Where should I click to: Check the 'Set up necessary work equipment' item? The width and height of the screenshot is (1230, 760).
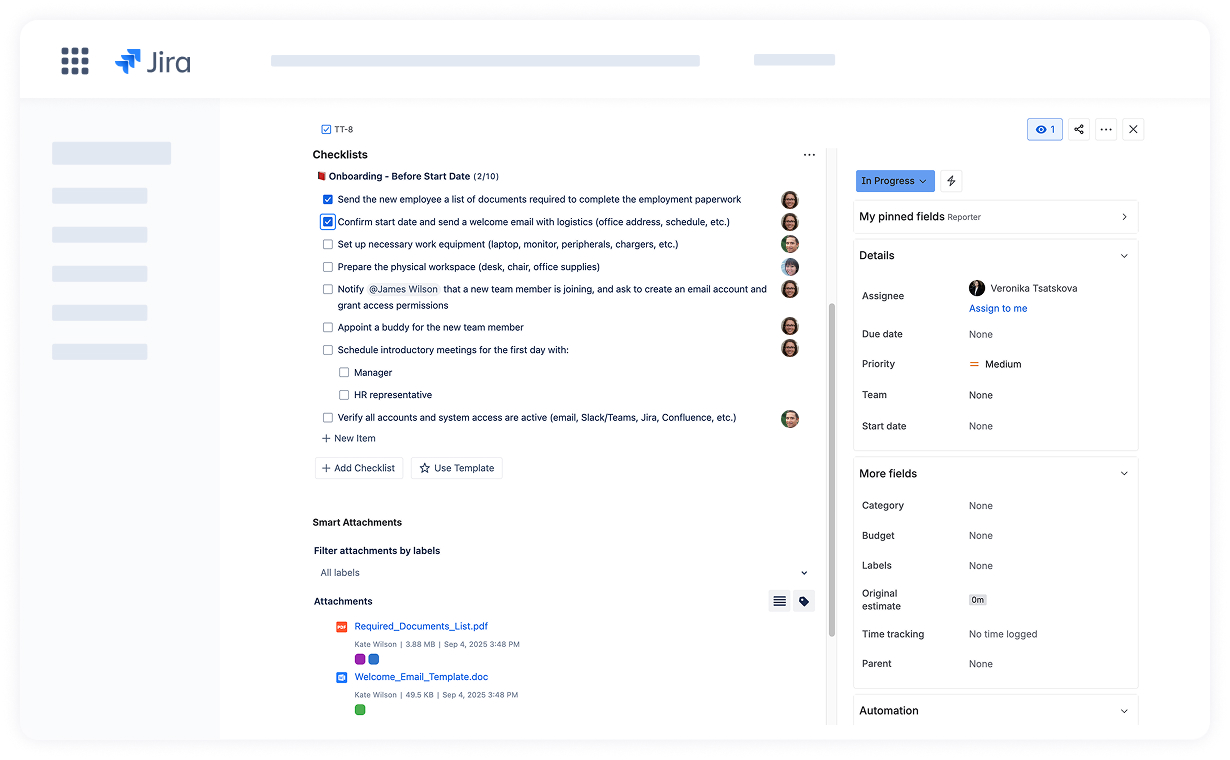click(x=327, y=244)
